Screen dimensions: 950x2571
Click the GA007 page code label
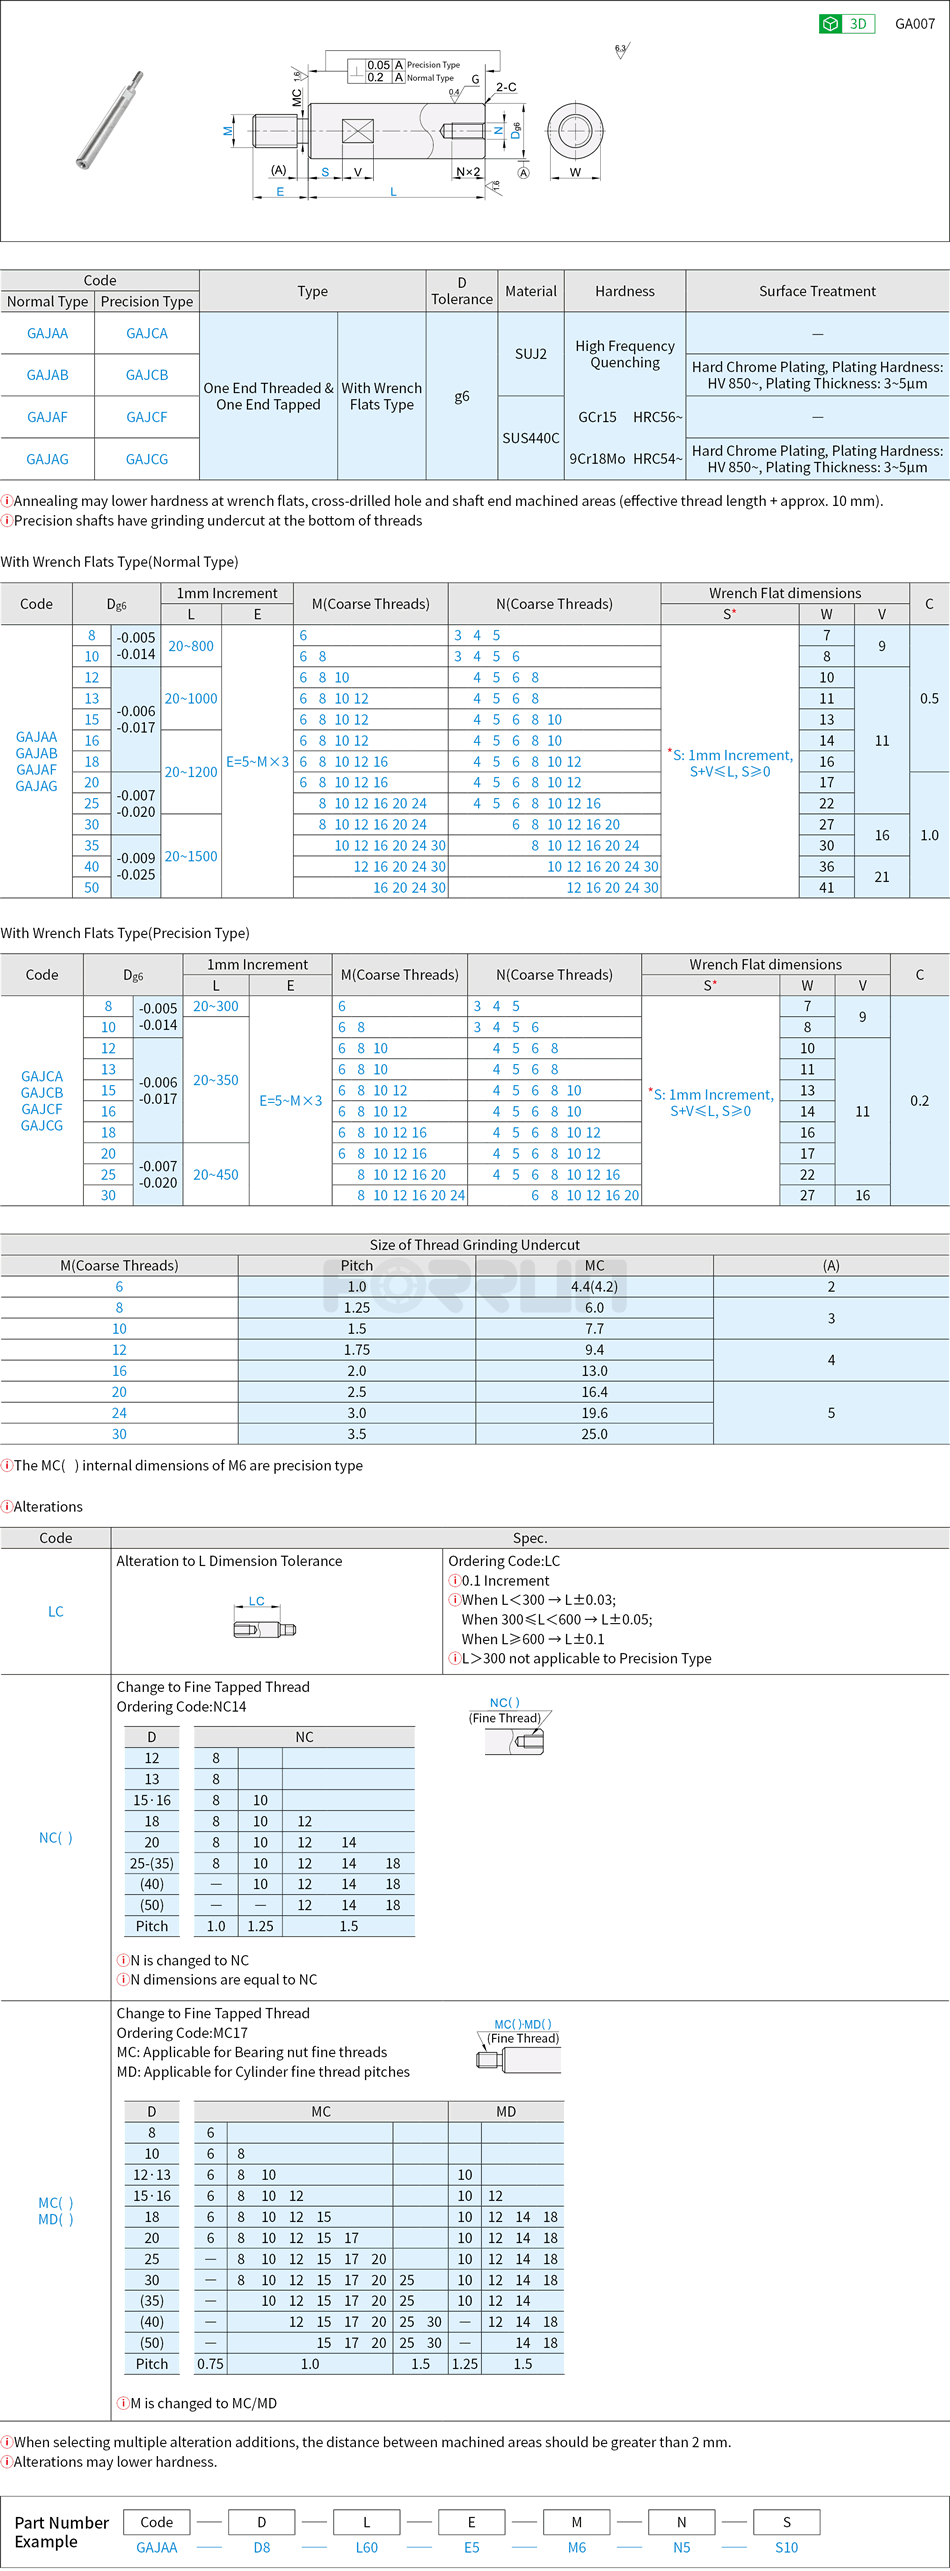point(915,24)
